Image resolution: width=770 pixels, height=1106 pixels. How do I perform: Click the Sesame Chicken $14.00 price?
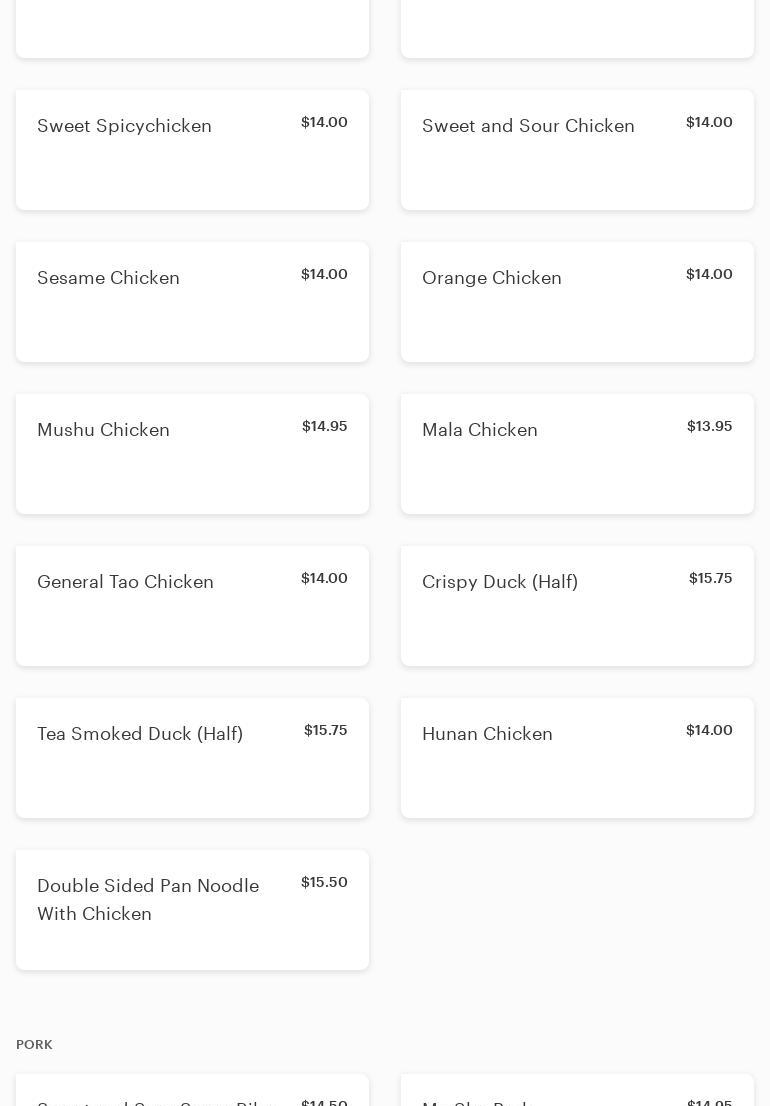coord(324,274)
